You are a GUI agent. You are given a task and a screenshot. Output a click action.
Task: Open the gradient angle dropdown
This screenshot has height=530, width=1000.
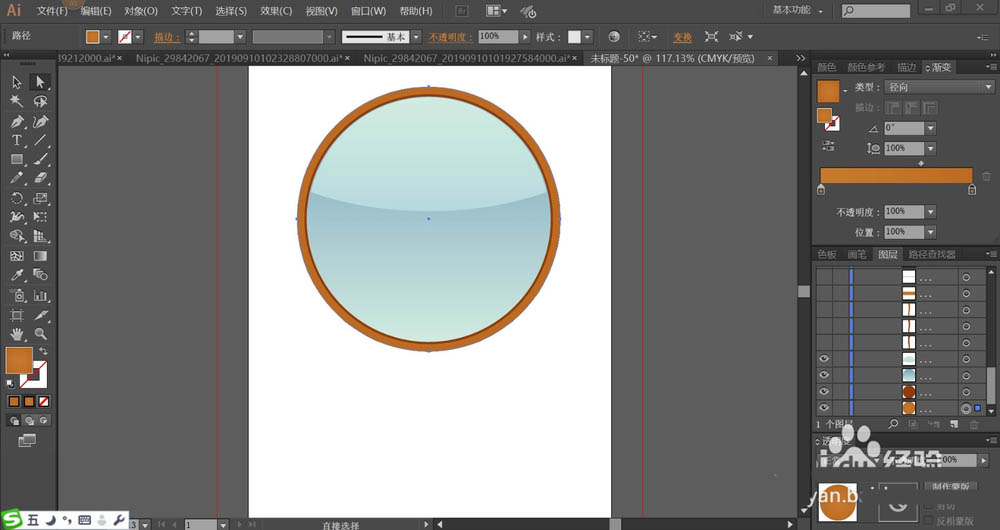pyautogui.click(x=930, y=128)
